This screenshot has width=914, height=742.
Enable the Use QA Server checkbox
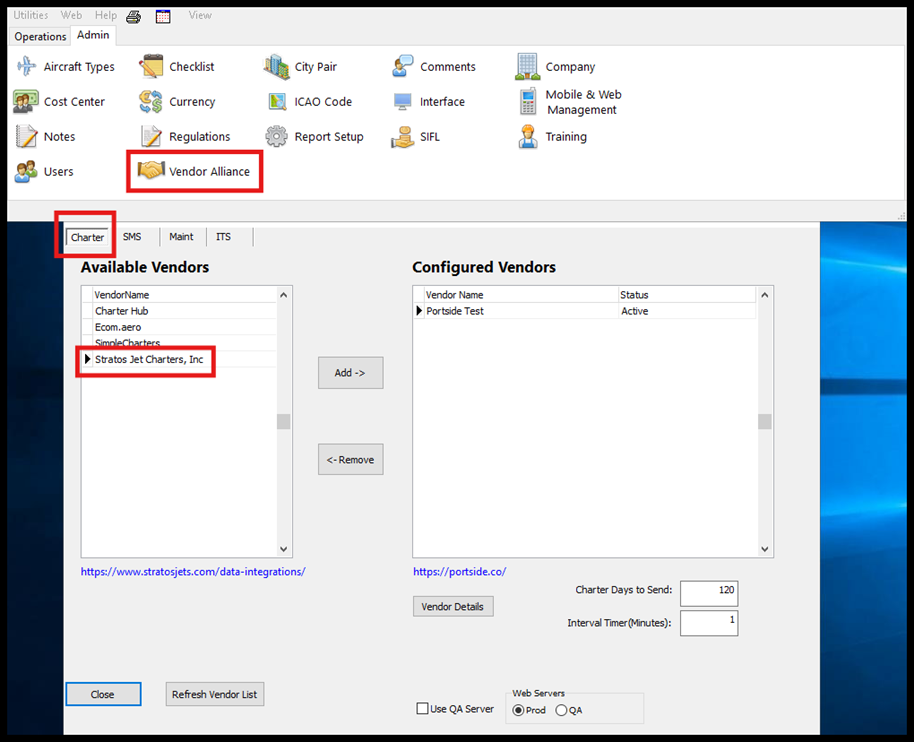[x=422, y=709]
